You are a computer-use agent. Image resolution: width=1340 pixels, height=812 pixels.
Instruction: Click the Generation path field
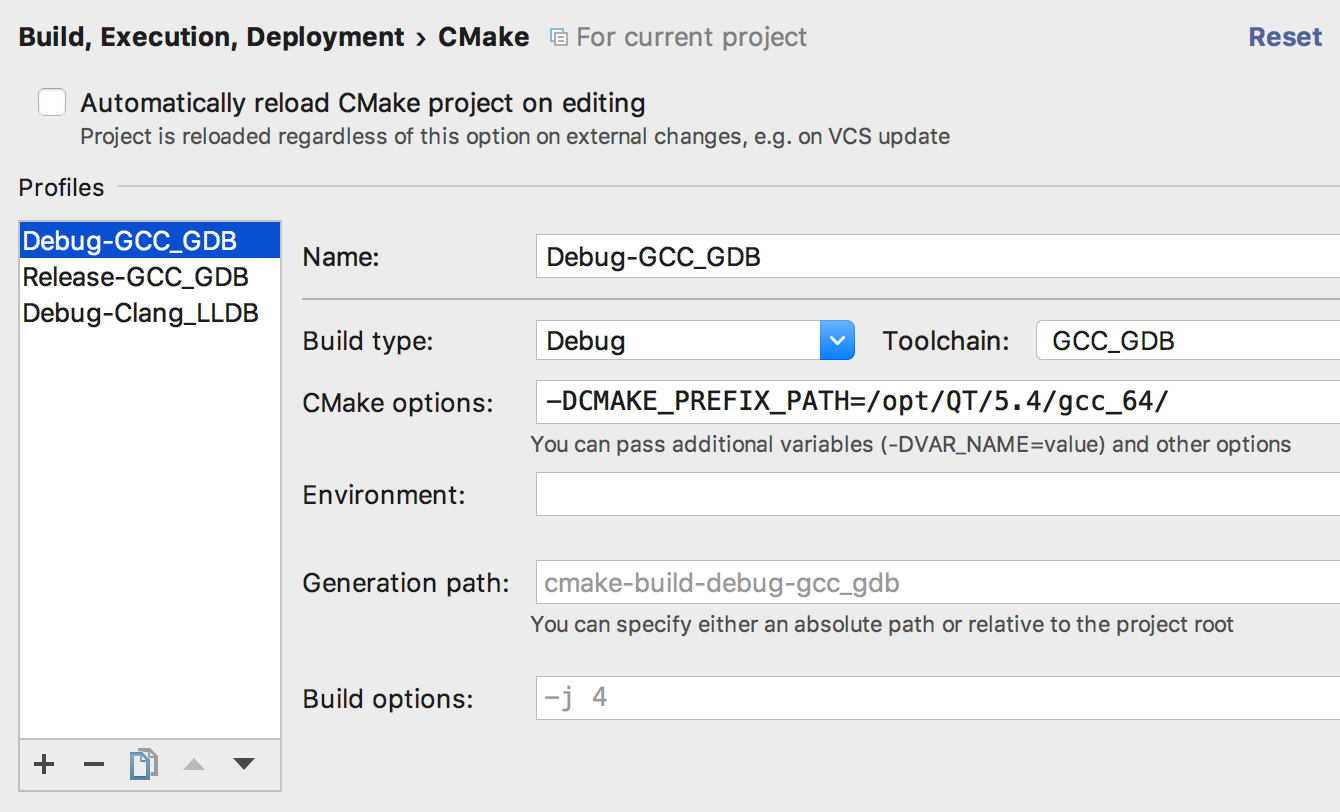click(937, 582)
